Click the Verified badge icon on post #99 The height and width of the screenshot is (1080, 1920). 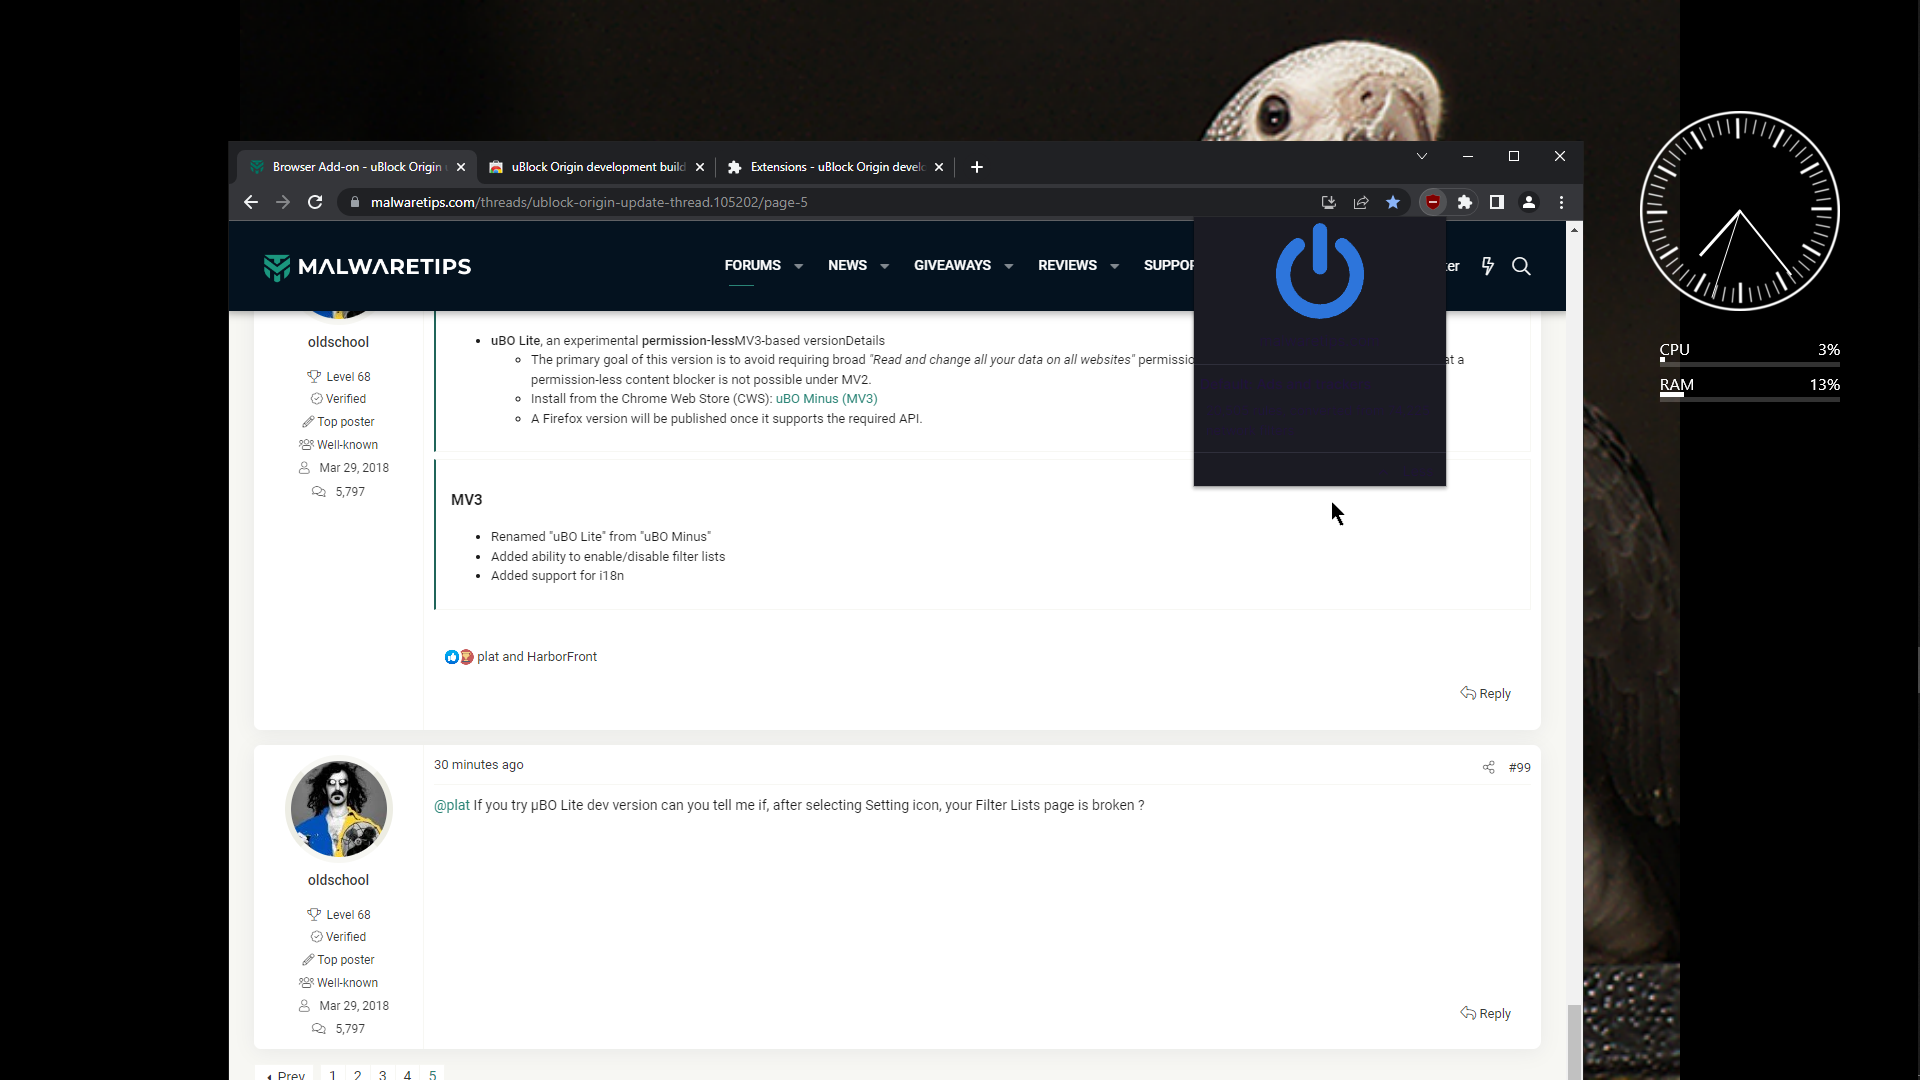[x=316, y=938]
